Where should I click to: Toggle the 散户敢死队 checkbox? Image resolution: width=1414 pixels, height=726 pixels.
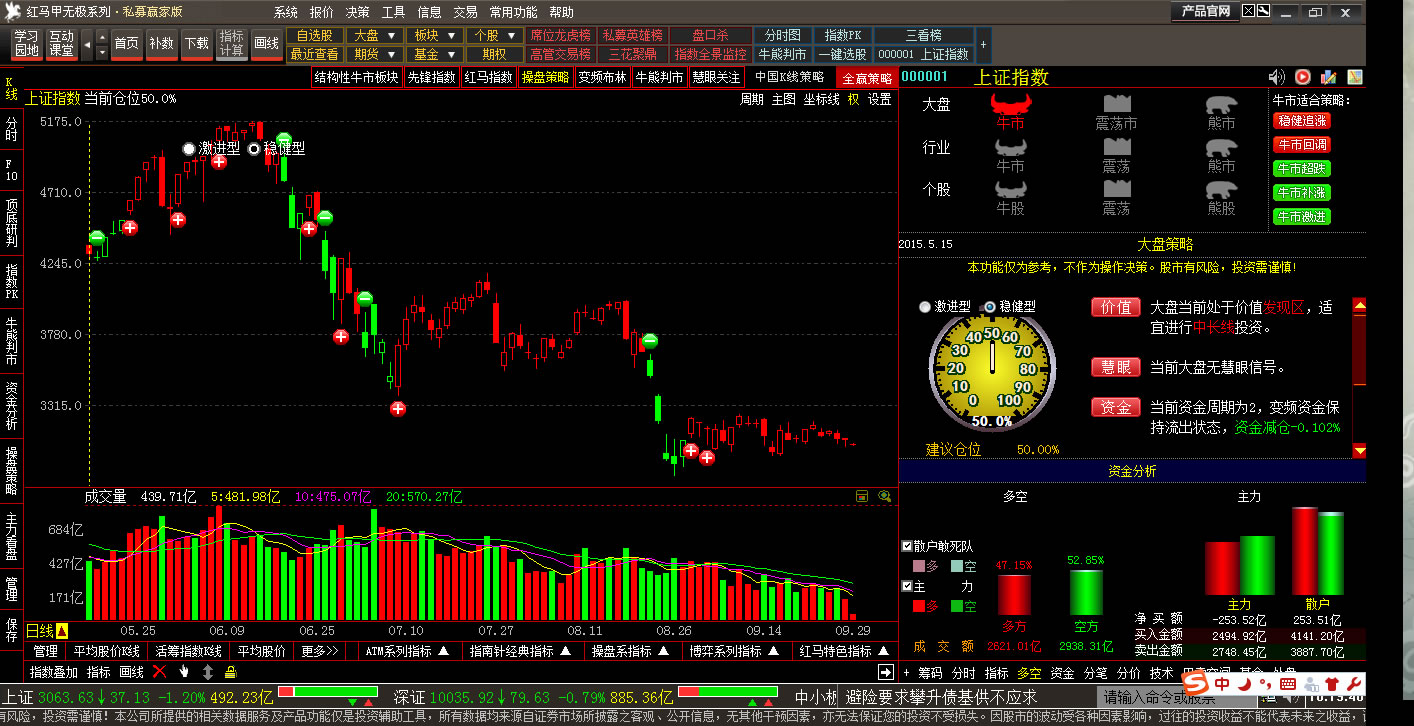[x=907, y=546]
